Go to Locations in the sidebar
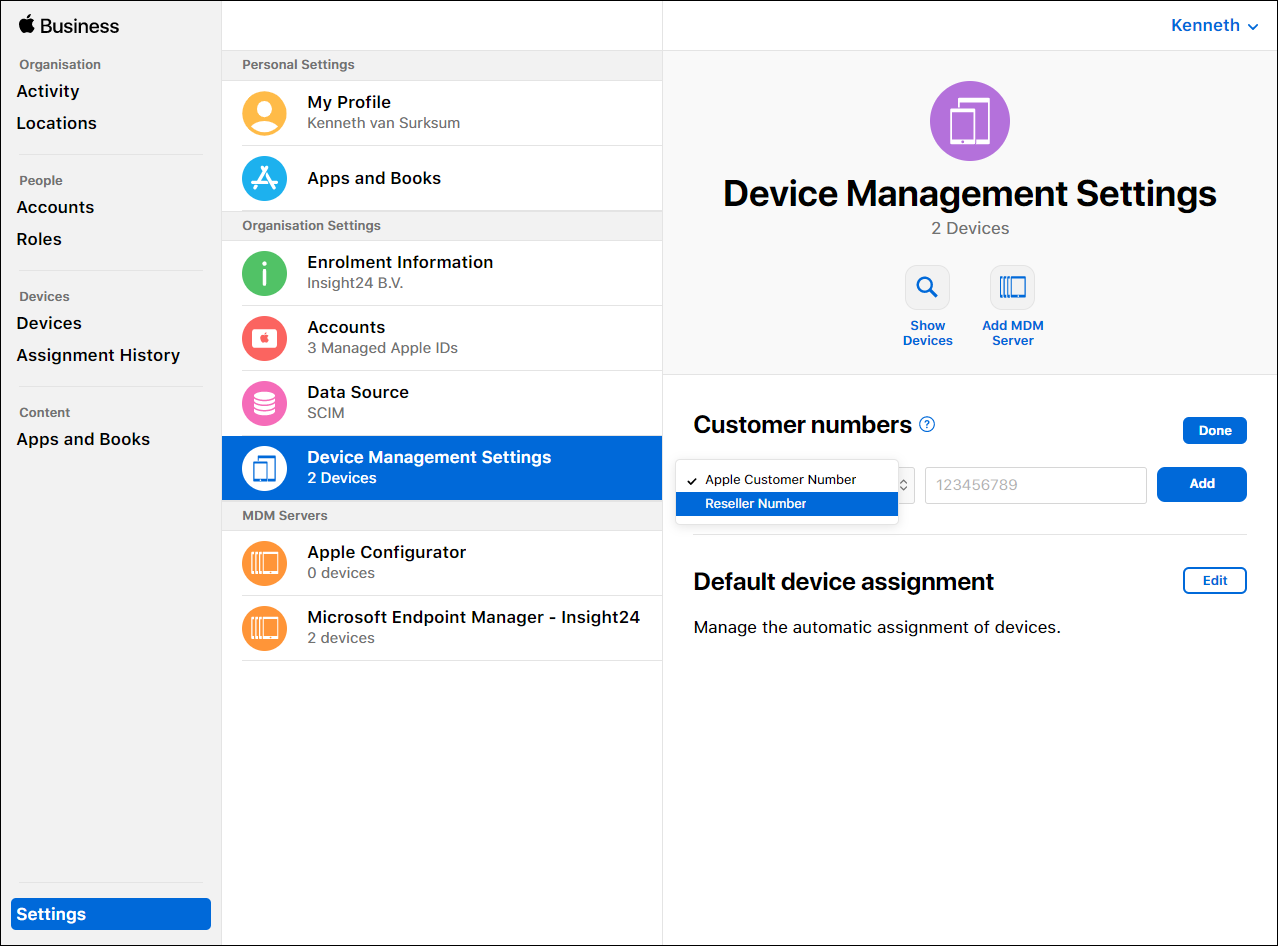The height and width of the screenshot is (946, 1278). (x=57, y=123)
